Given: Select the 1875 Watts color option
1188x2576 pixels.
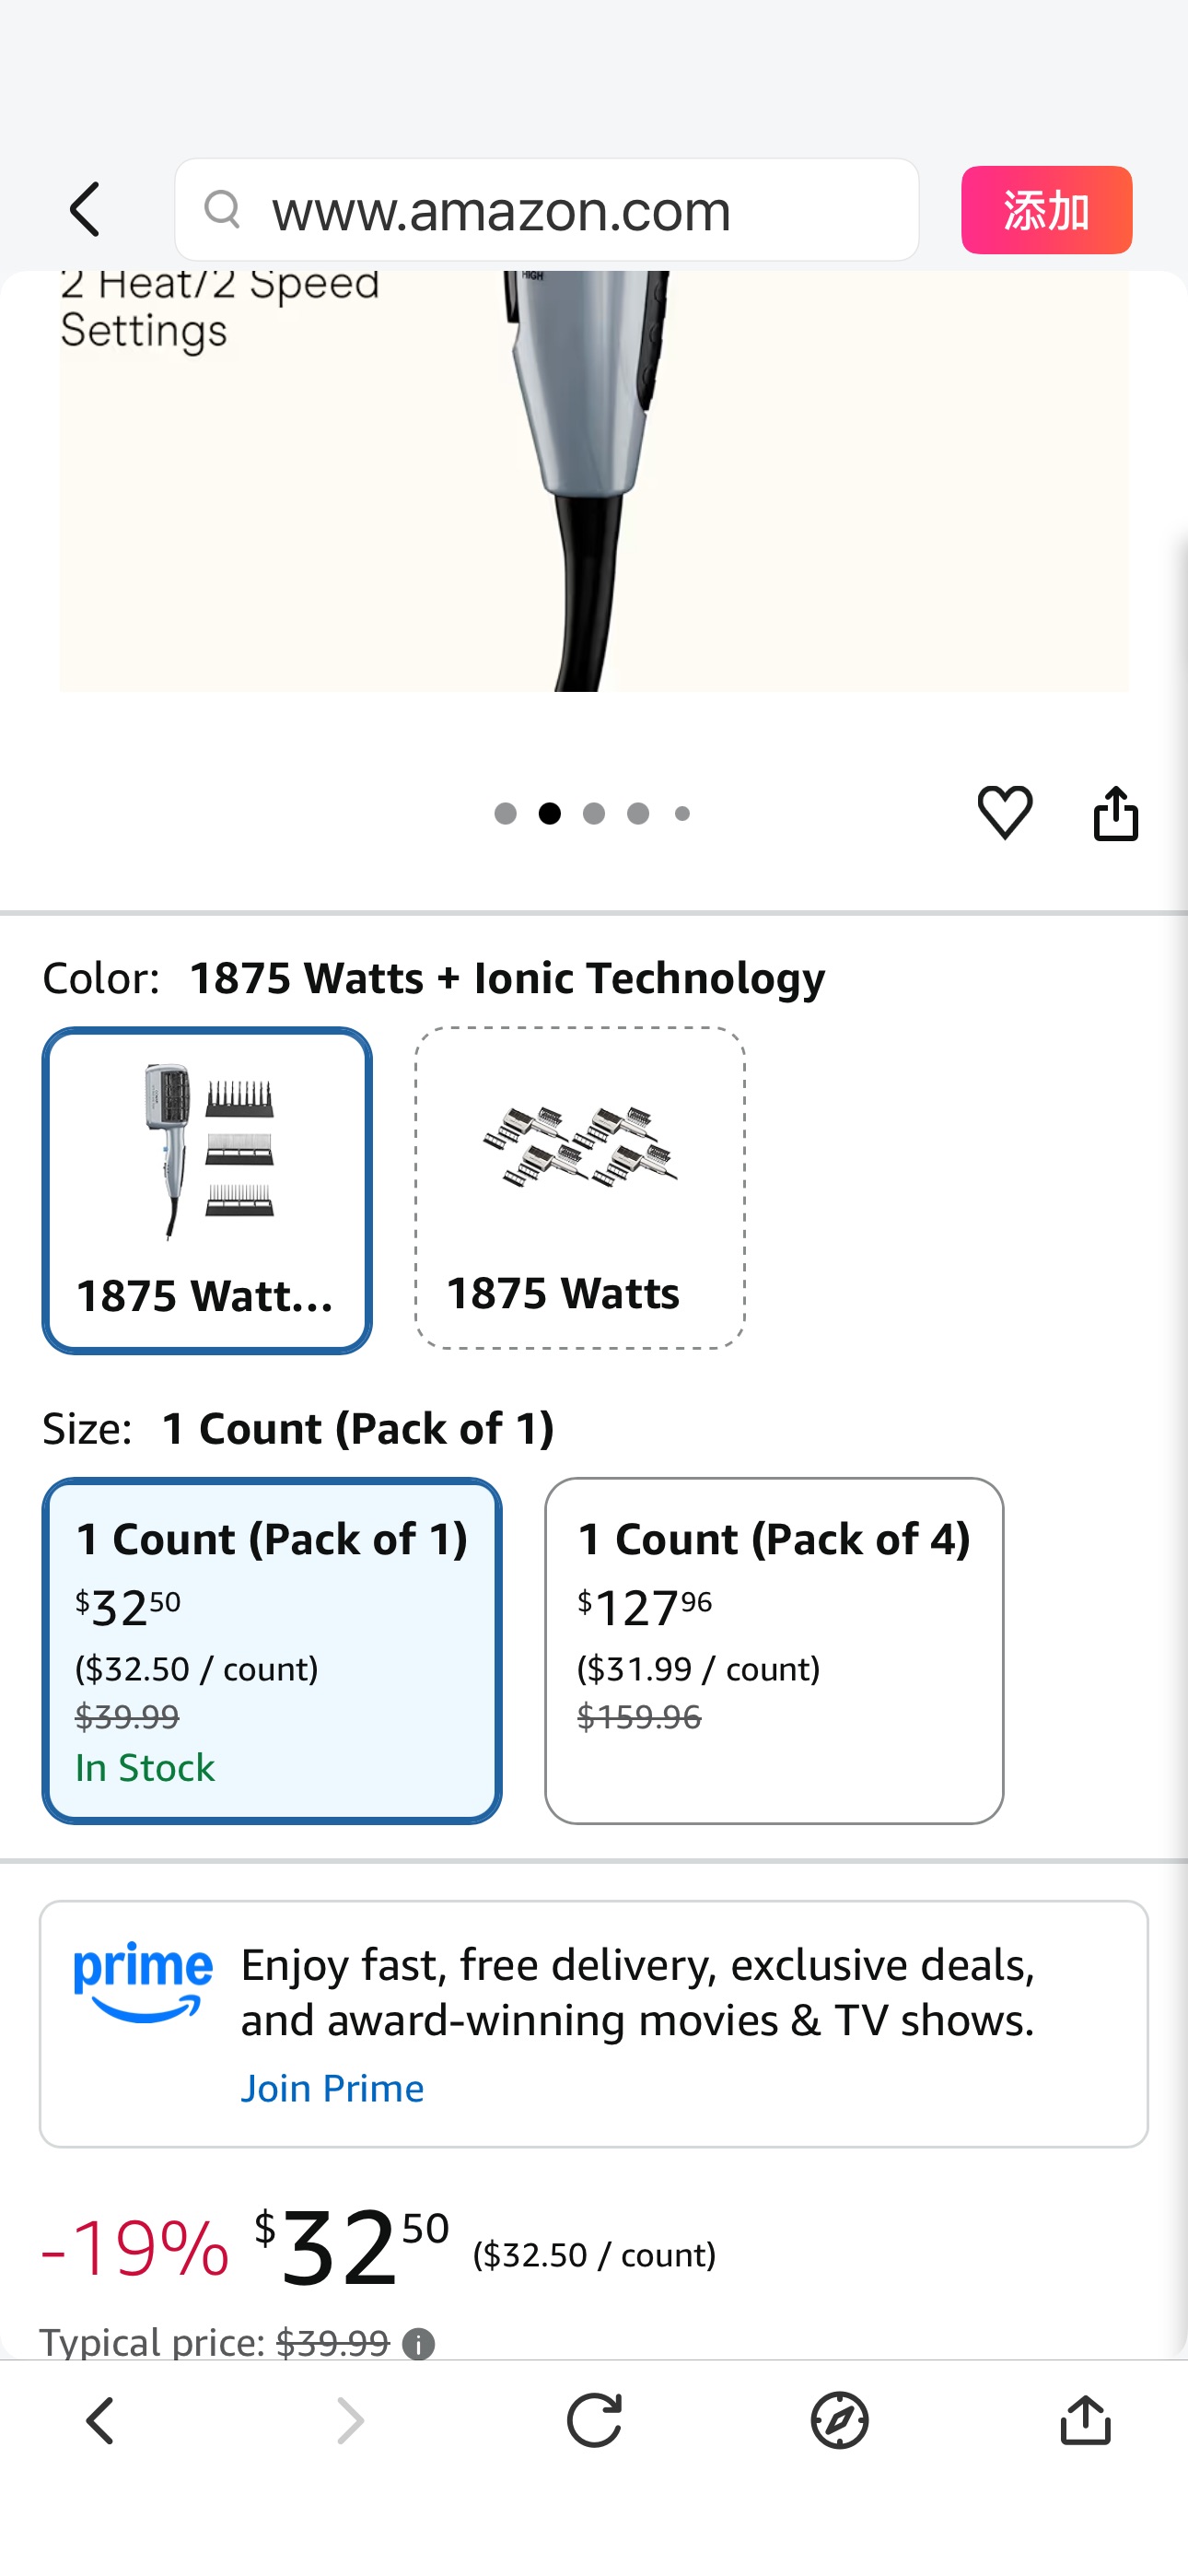Looking at the screenshot, I should [x=580, y=1188].
